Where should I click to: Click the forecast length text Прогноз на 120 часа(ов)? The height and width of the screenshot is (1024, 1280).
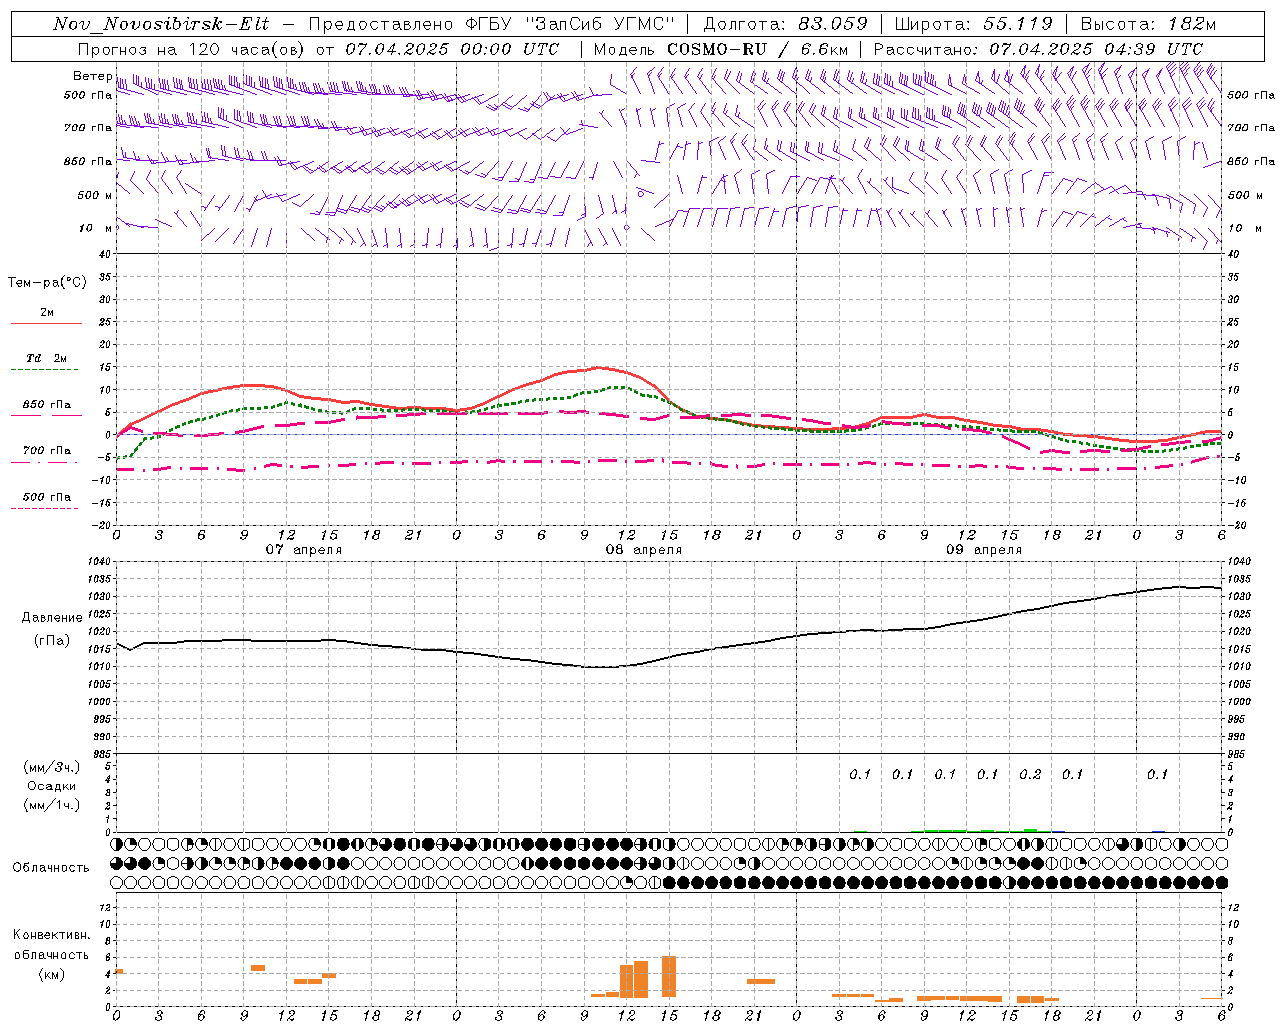pos(190,48)
